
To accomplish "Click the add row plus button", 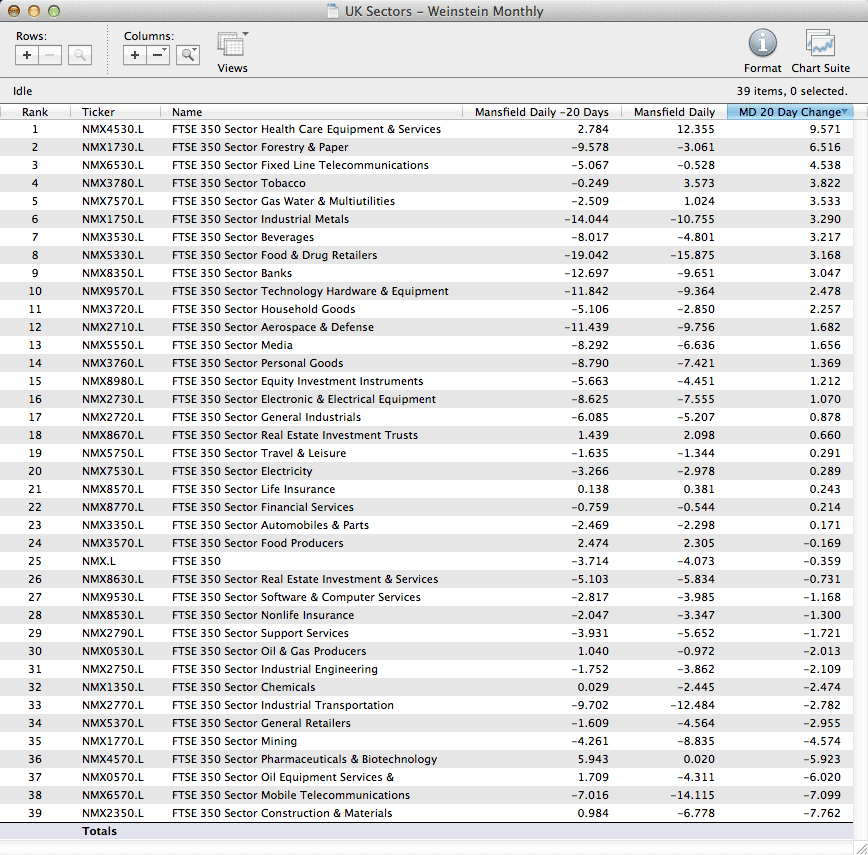I will pos(27,55).
